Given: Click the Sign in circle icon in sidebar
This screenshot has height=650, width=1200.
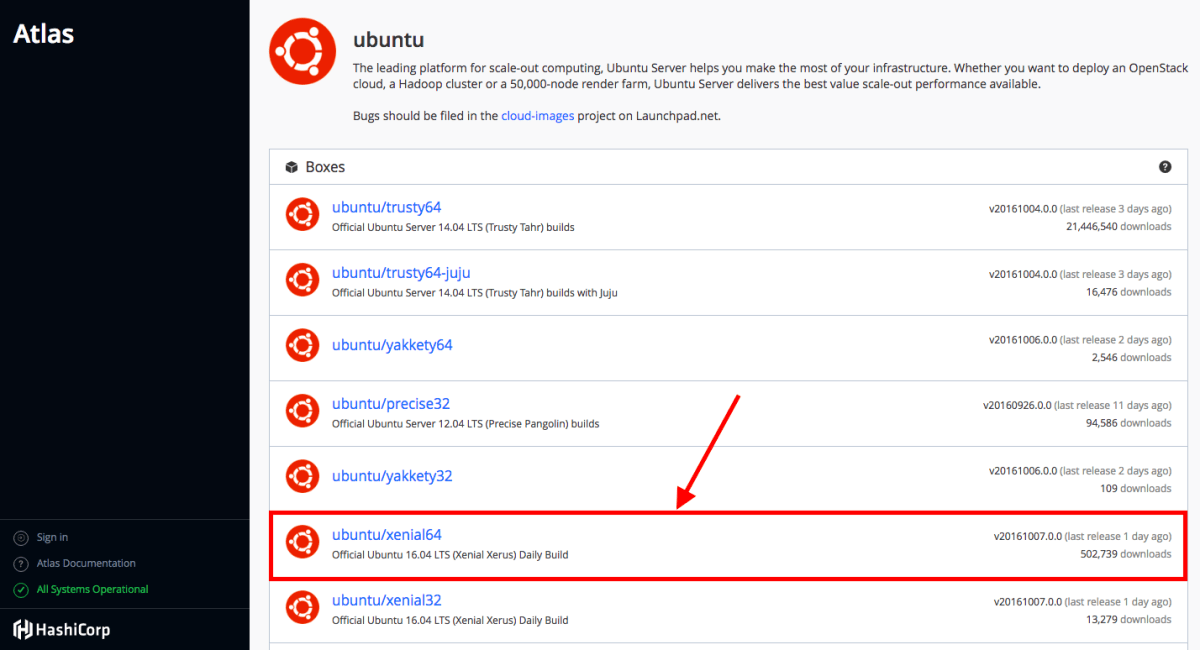Looking at the screenshot, I should click(21, 537).
